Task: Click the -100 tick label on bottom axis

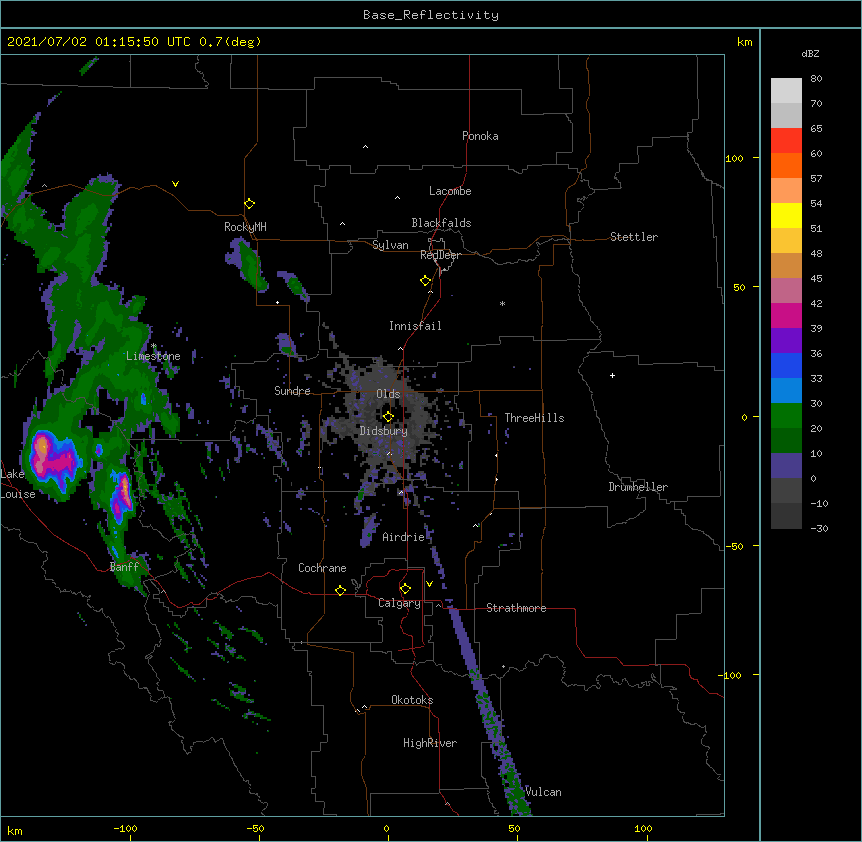Action: pos(125,828)
